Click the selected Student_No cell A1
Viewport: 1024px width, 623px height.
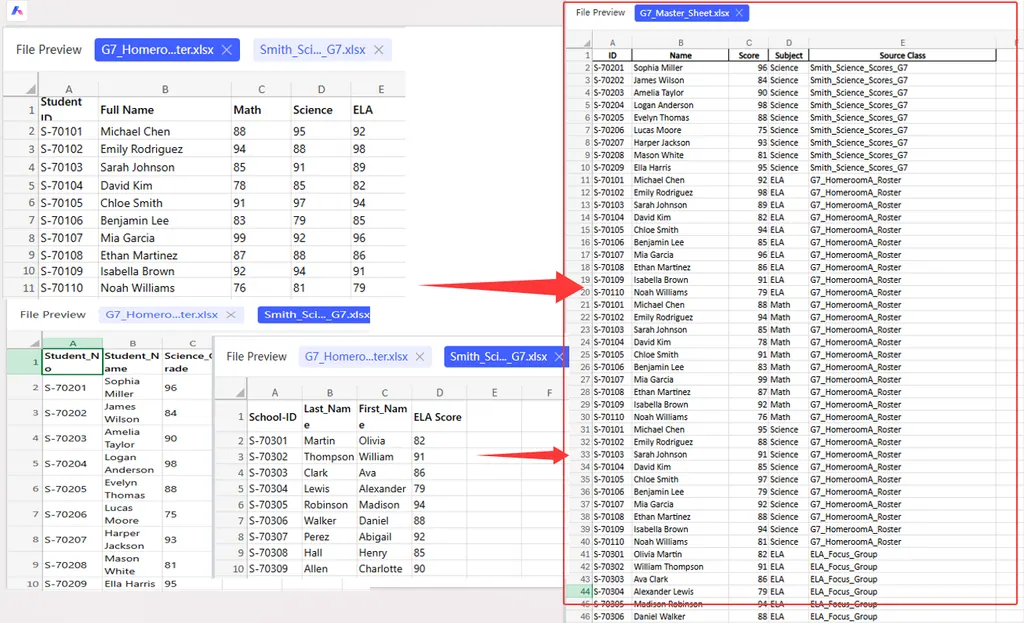72,362
